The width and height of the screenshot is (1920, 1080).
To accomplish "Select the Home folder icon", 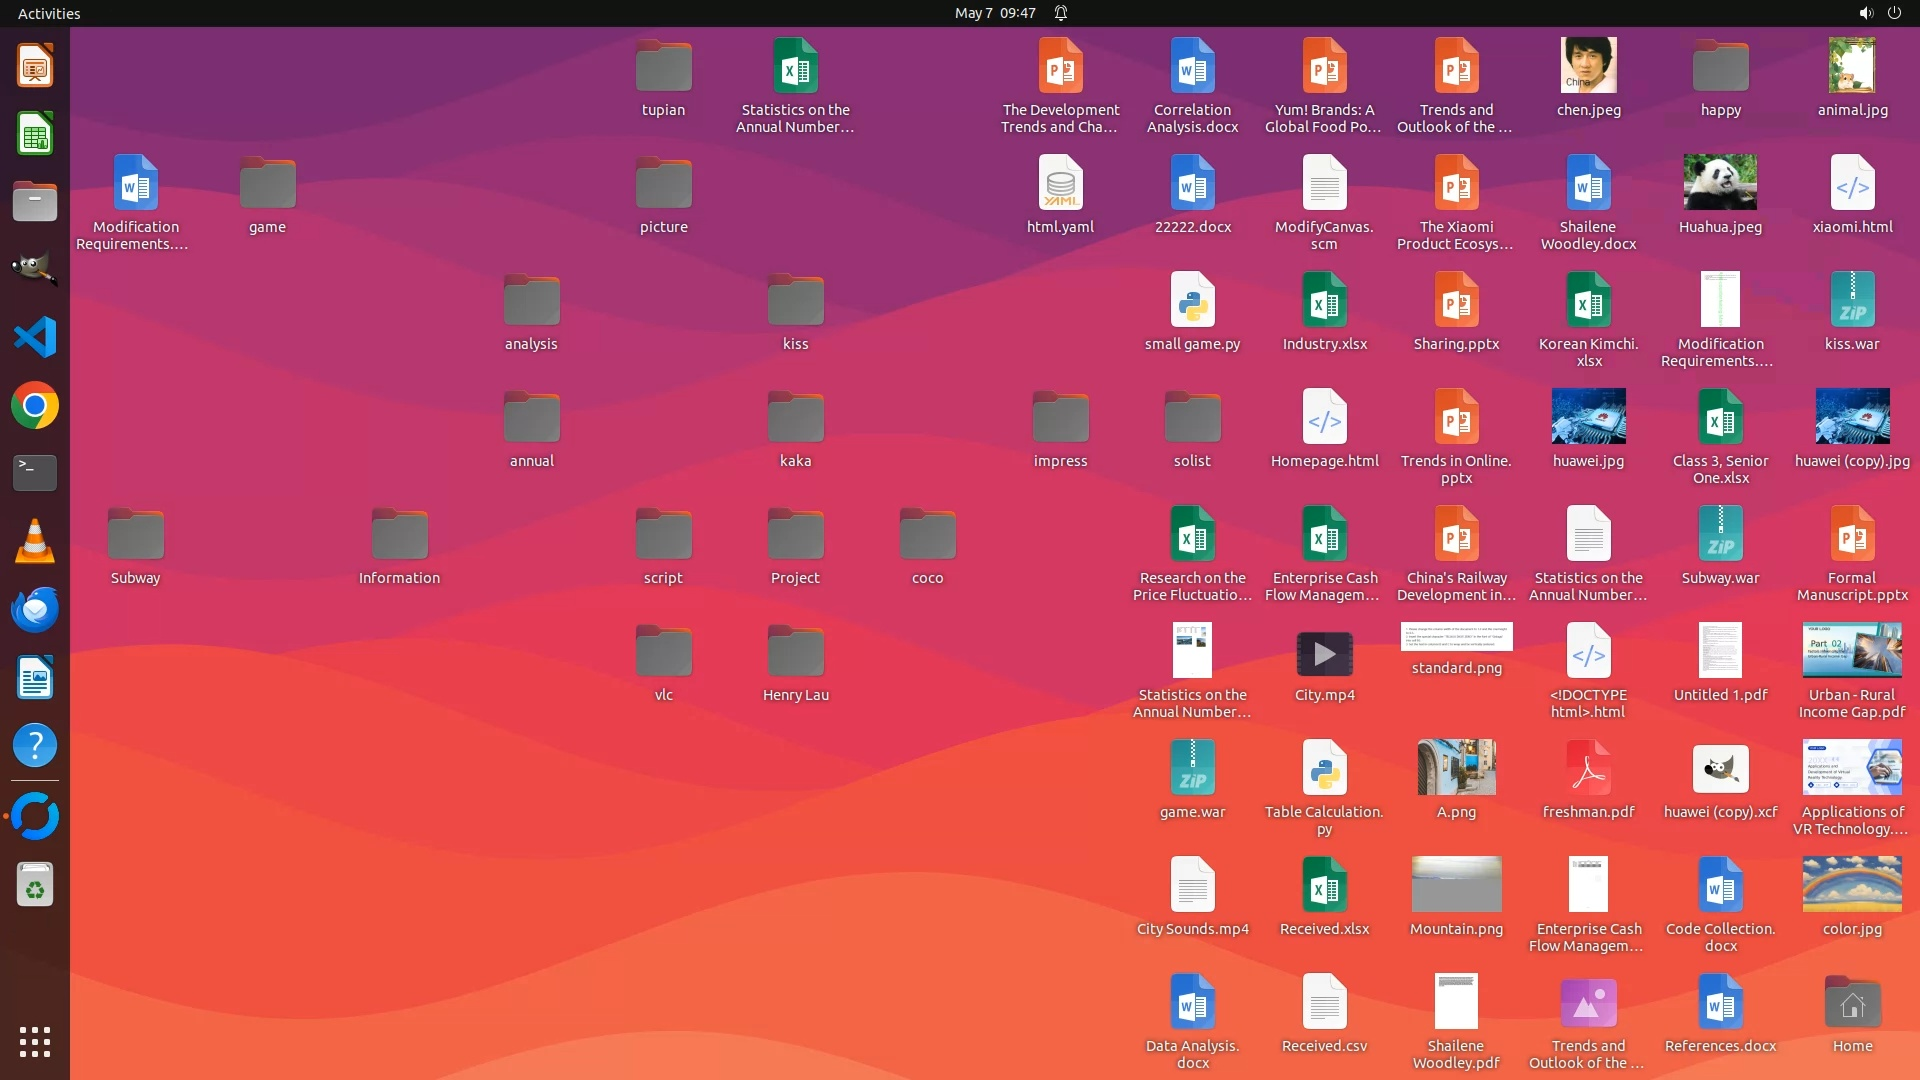I will point(1852,1004).
